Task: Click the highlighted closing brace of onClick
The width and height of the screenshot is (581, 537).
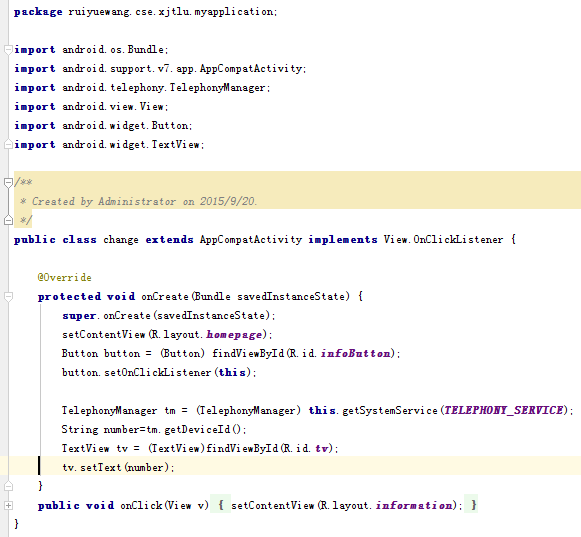Action: [474, 505]
